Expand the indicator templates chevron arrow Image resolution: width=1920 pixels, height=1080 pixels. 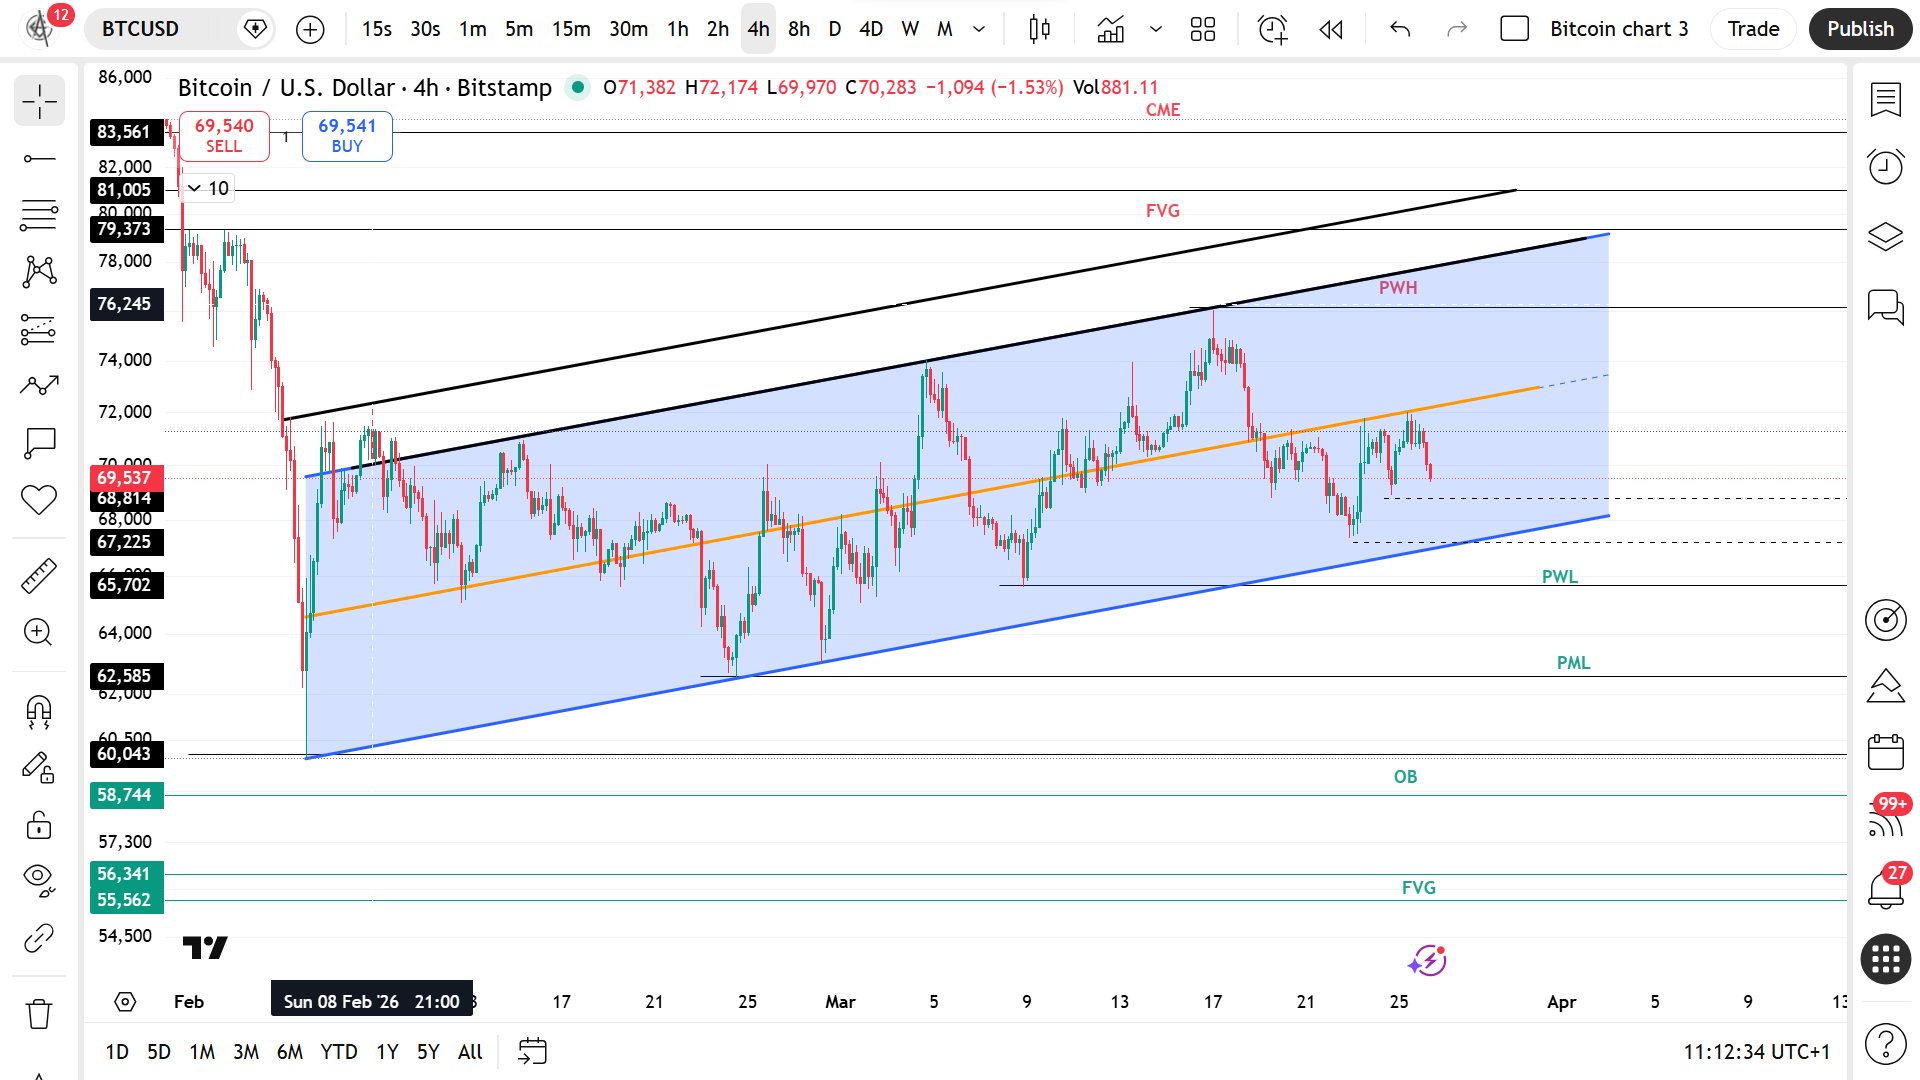(x=1156, y=29)
